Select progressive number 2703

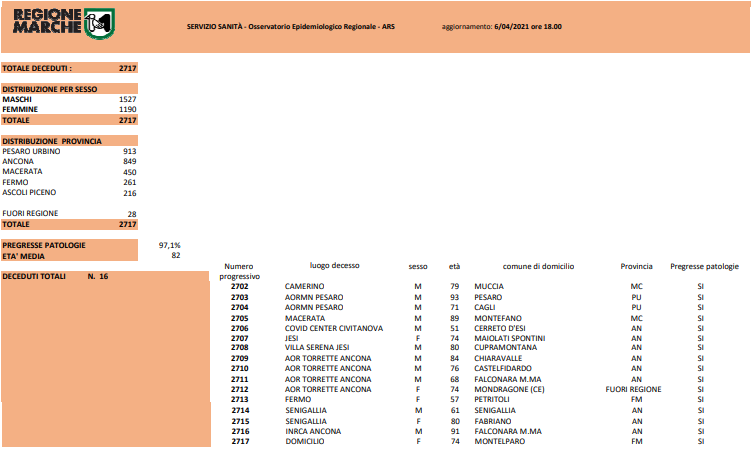(x=239, y=298)
